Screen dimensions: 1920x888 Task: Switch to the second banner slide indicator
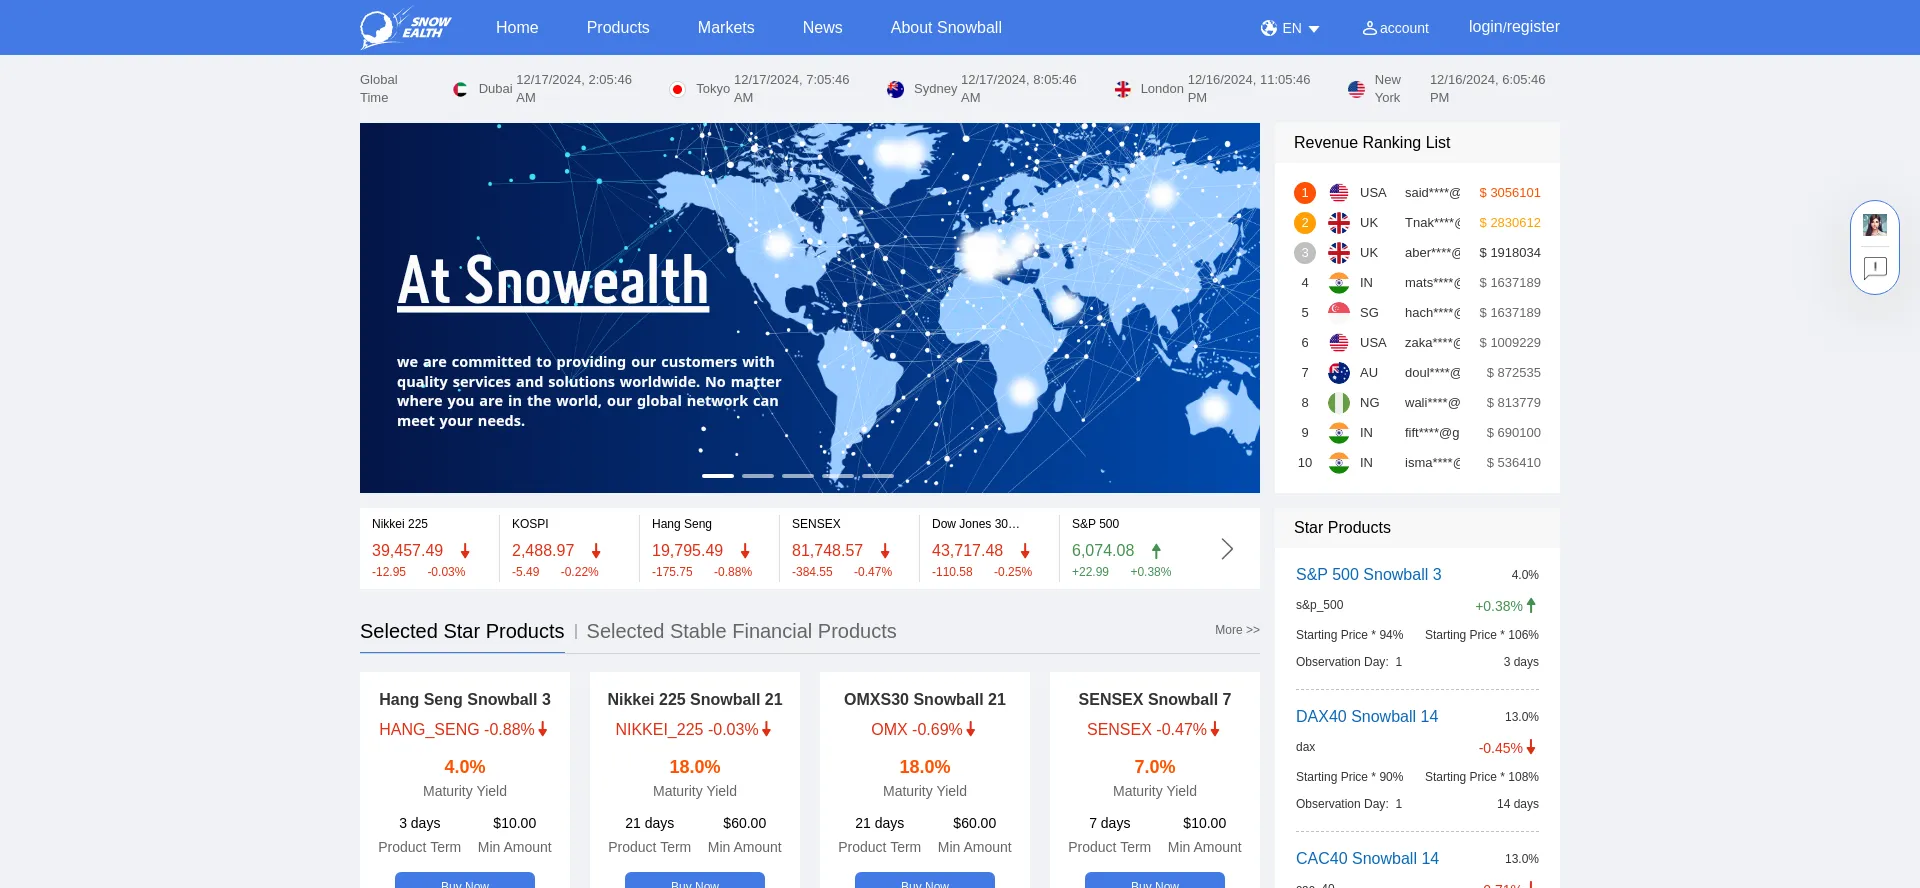click(758, 476)
